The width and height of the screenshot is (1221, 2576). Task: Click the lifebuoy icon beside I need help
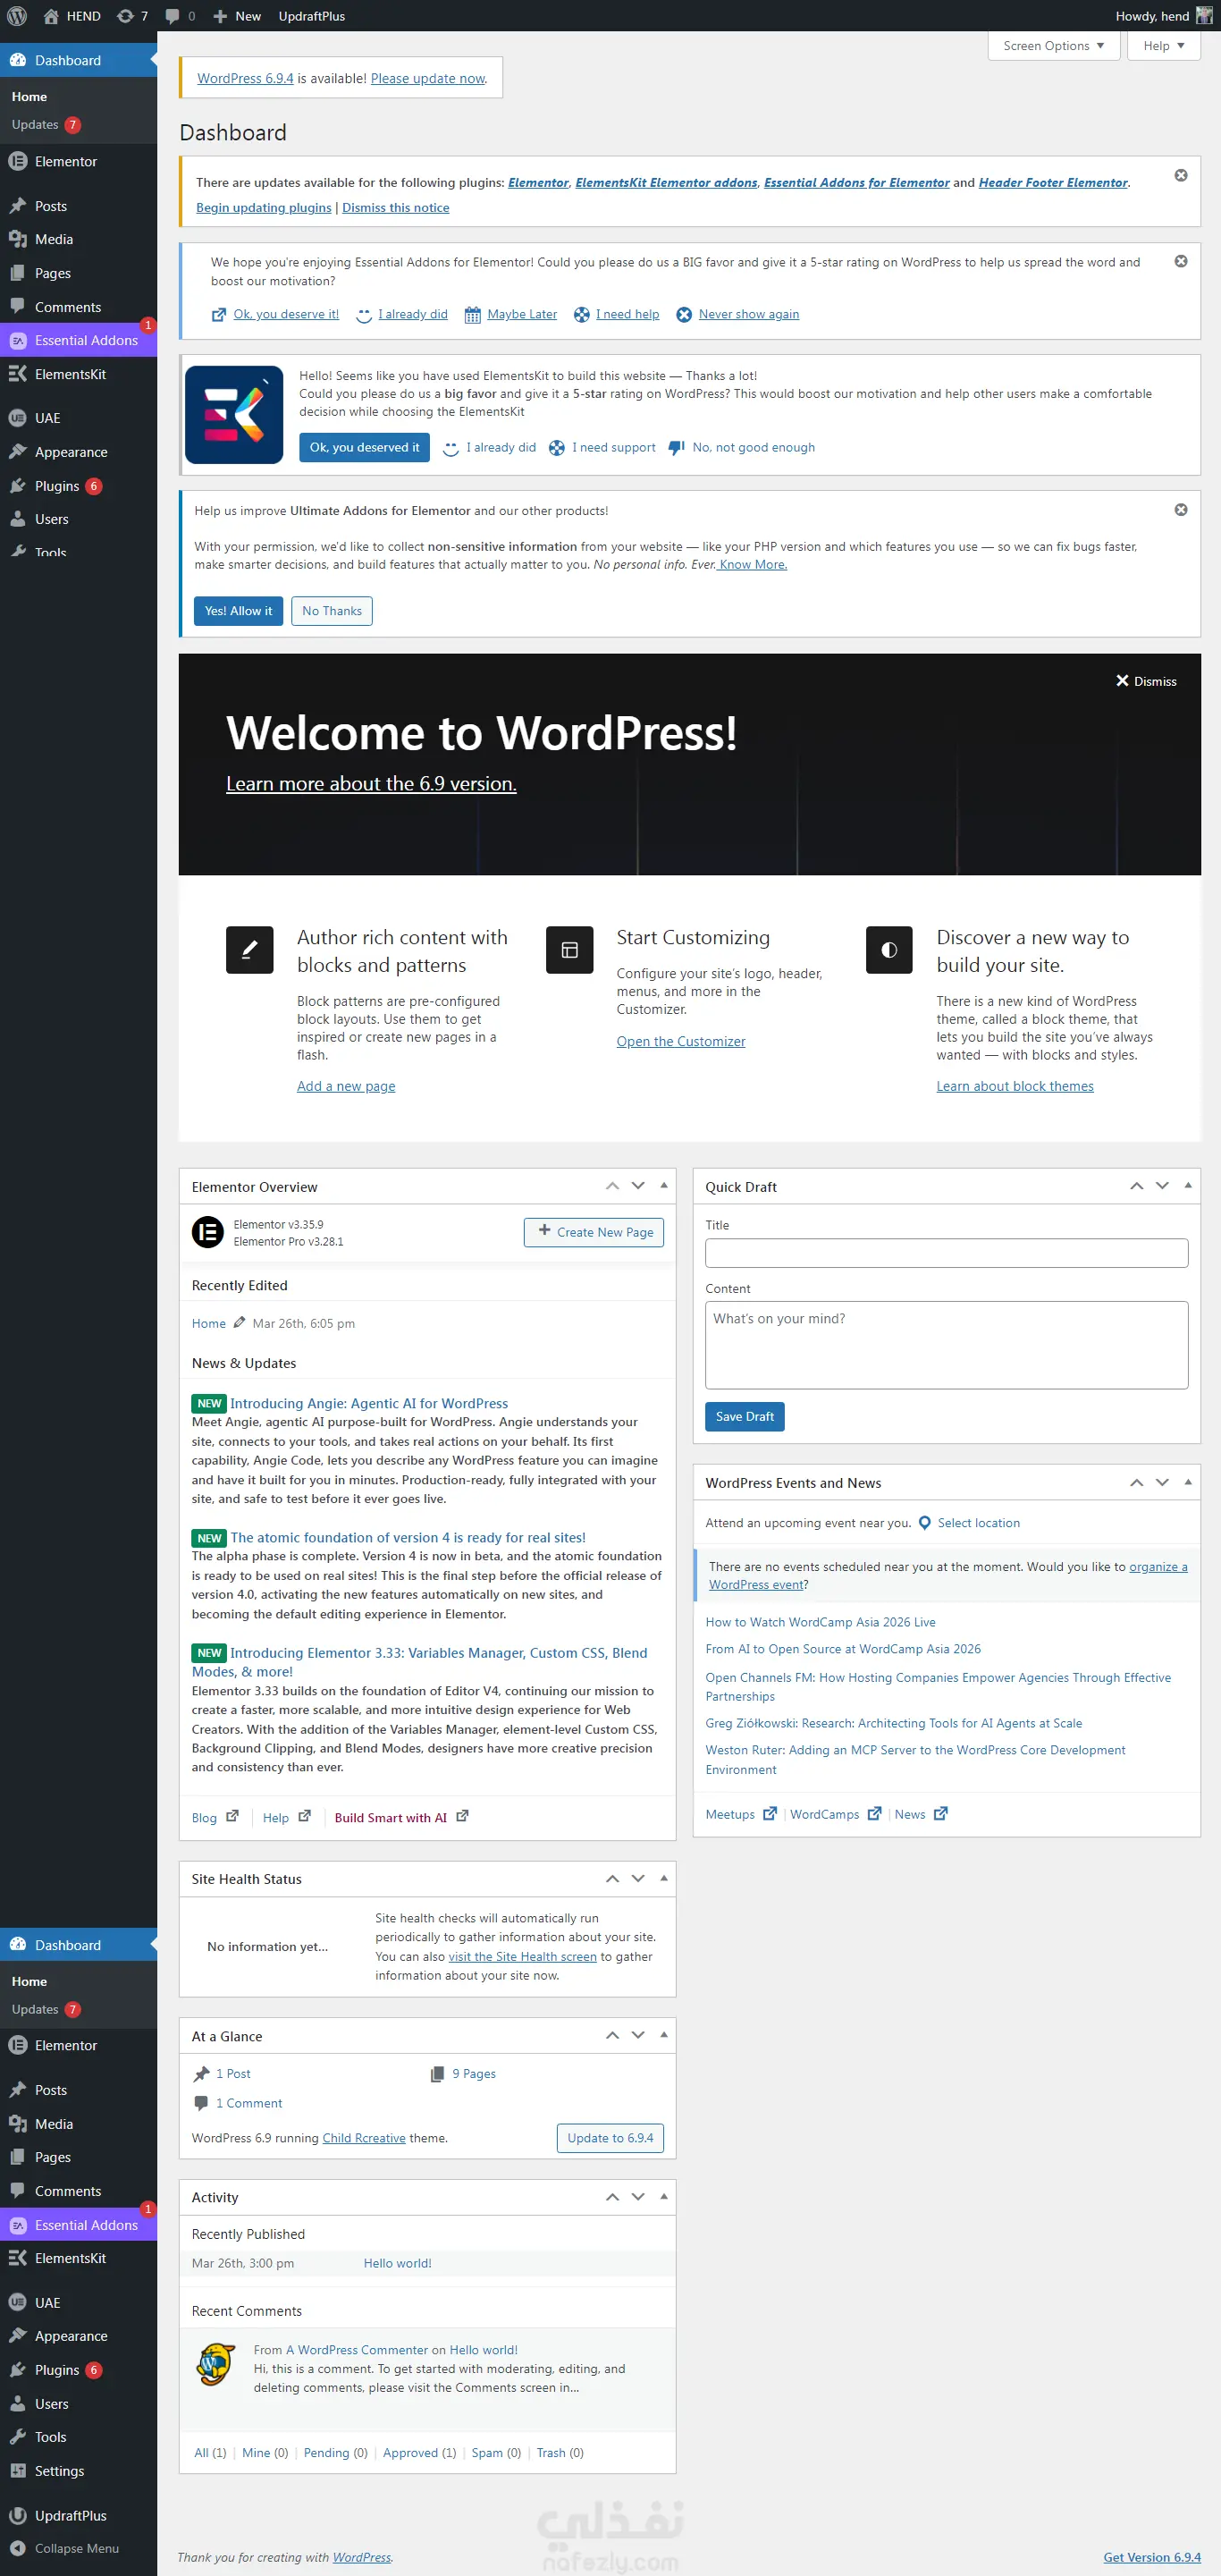click(581, 315)
